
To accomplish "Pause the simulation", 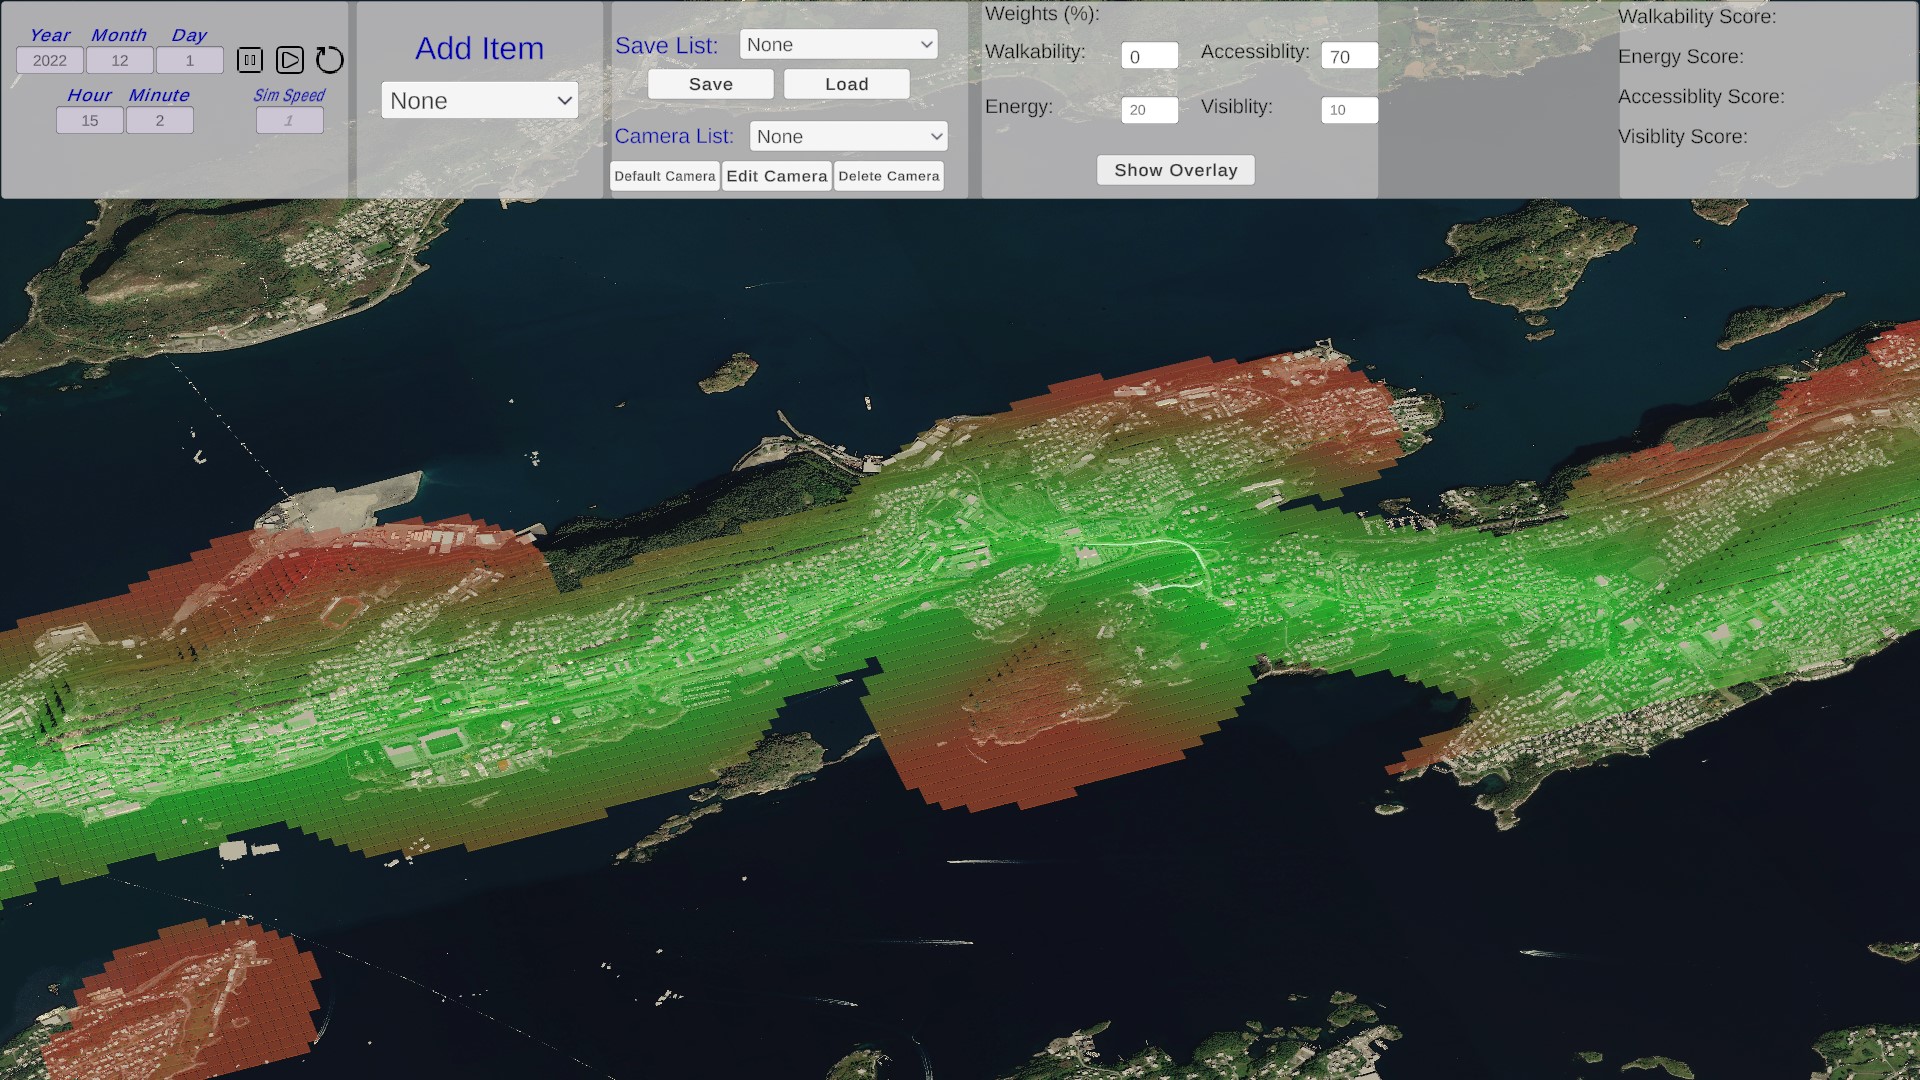I will click(x=250, y=60).
